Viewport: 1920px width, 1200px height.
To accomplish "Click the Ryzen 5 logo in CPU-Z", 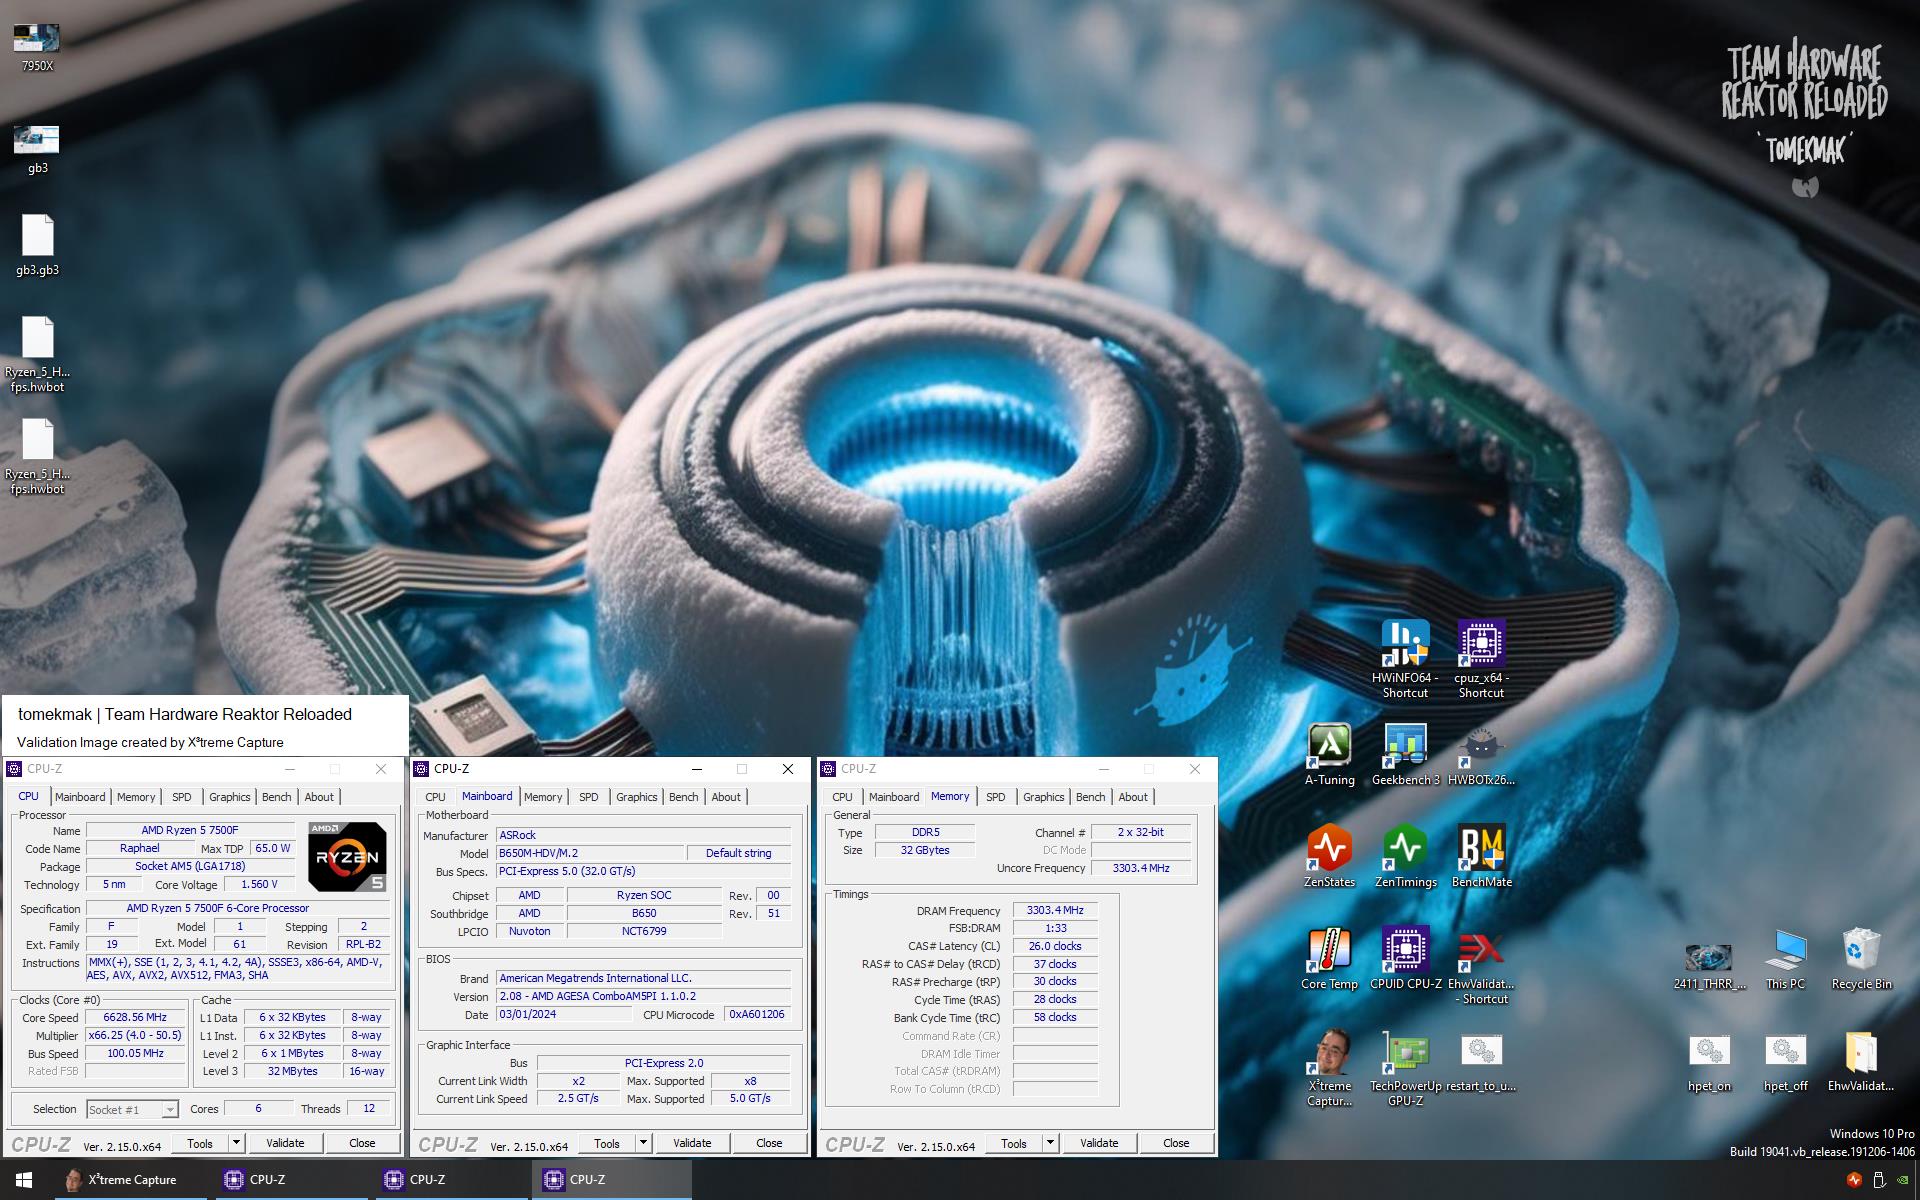I will pos(347,856).
